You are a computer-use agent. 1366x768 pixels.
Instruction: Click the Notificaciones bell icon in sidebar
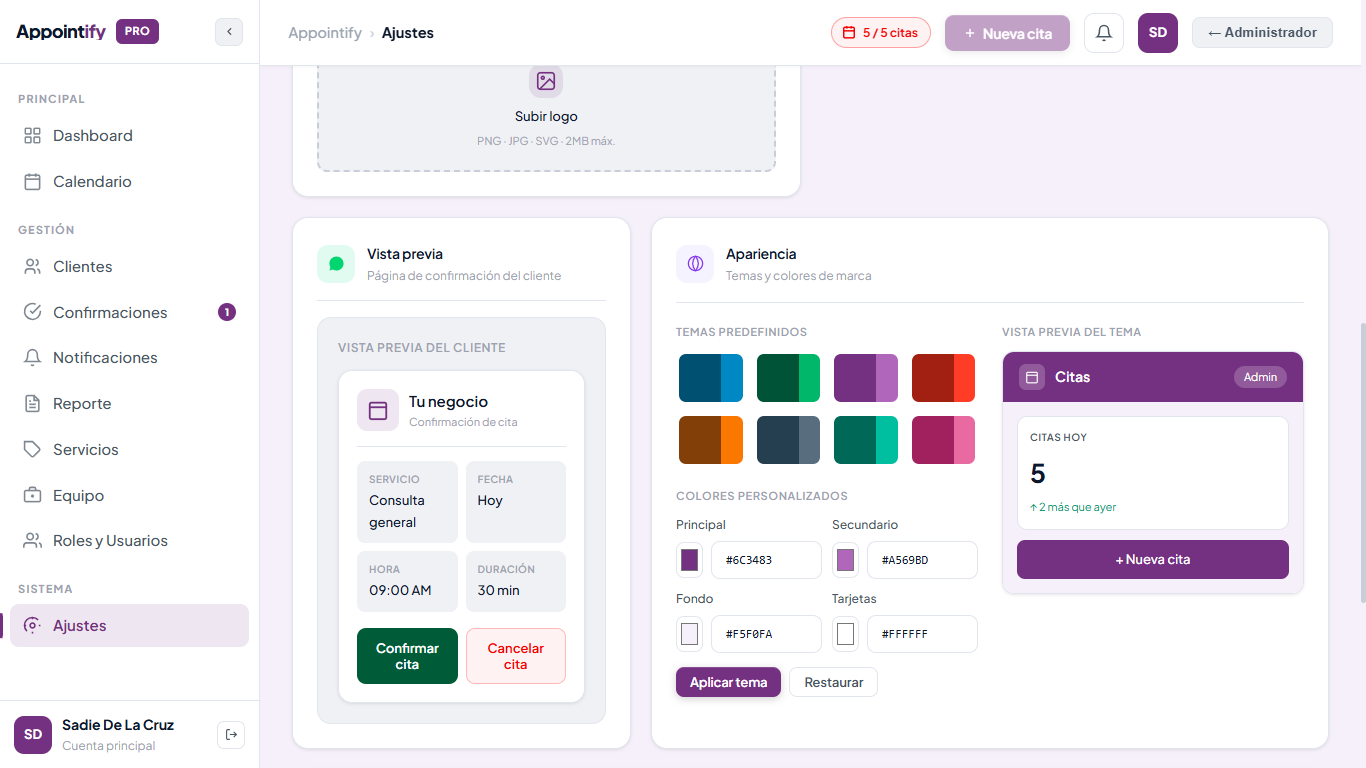coord(33,358)
